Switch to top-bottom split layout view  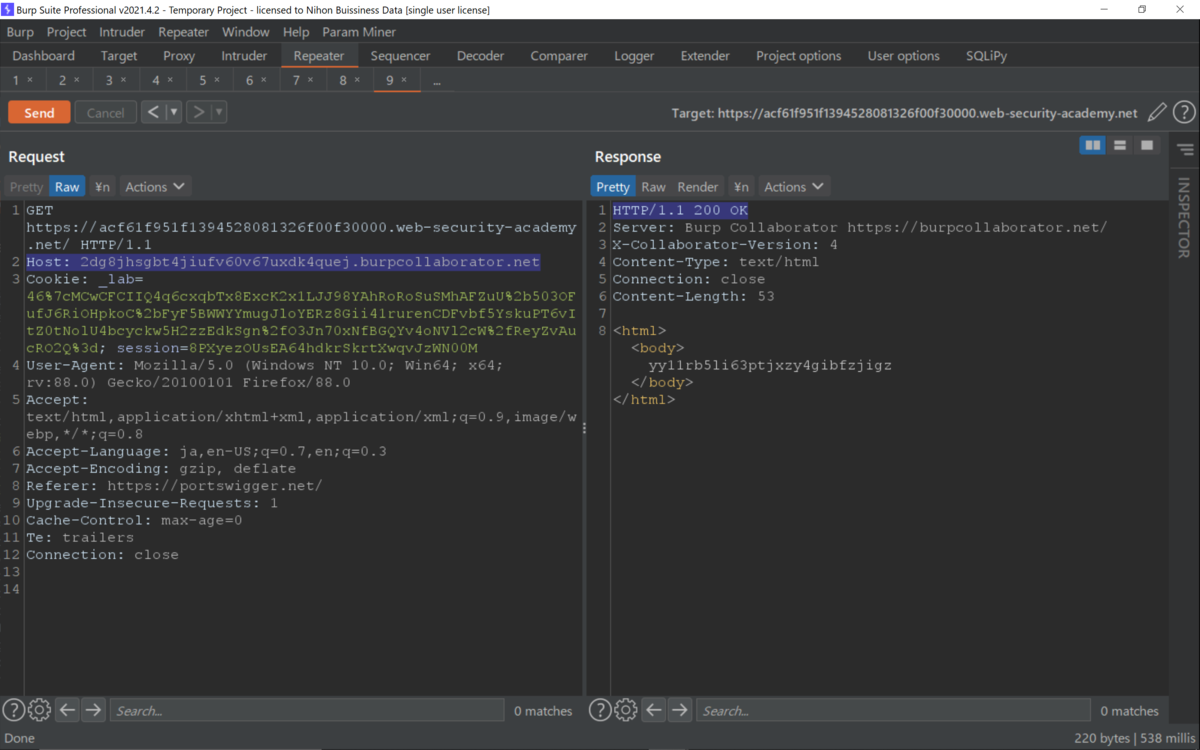pos(1120,146)
